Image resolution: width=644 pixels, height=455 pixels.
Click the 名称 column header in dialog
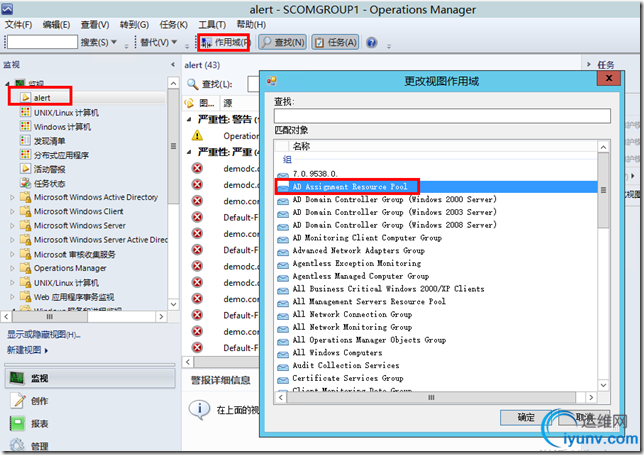301,146
